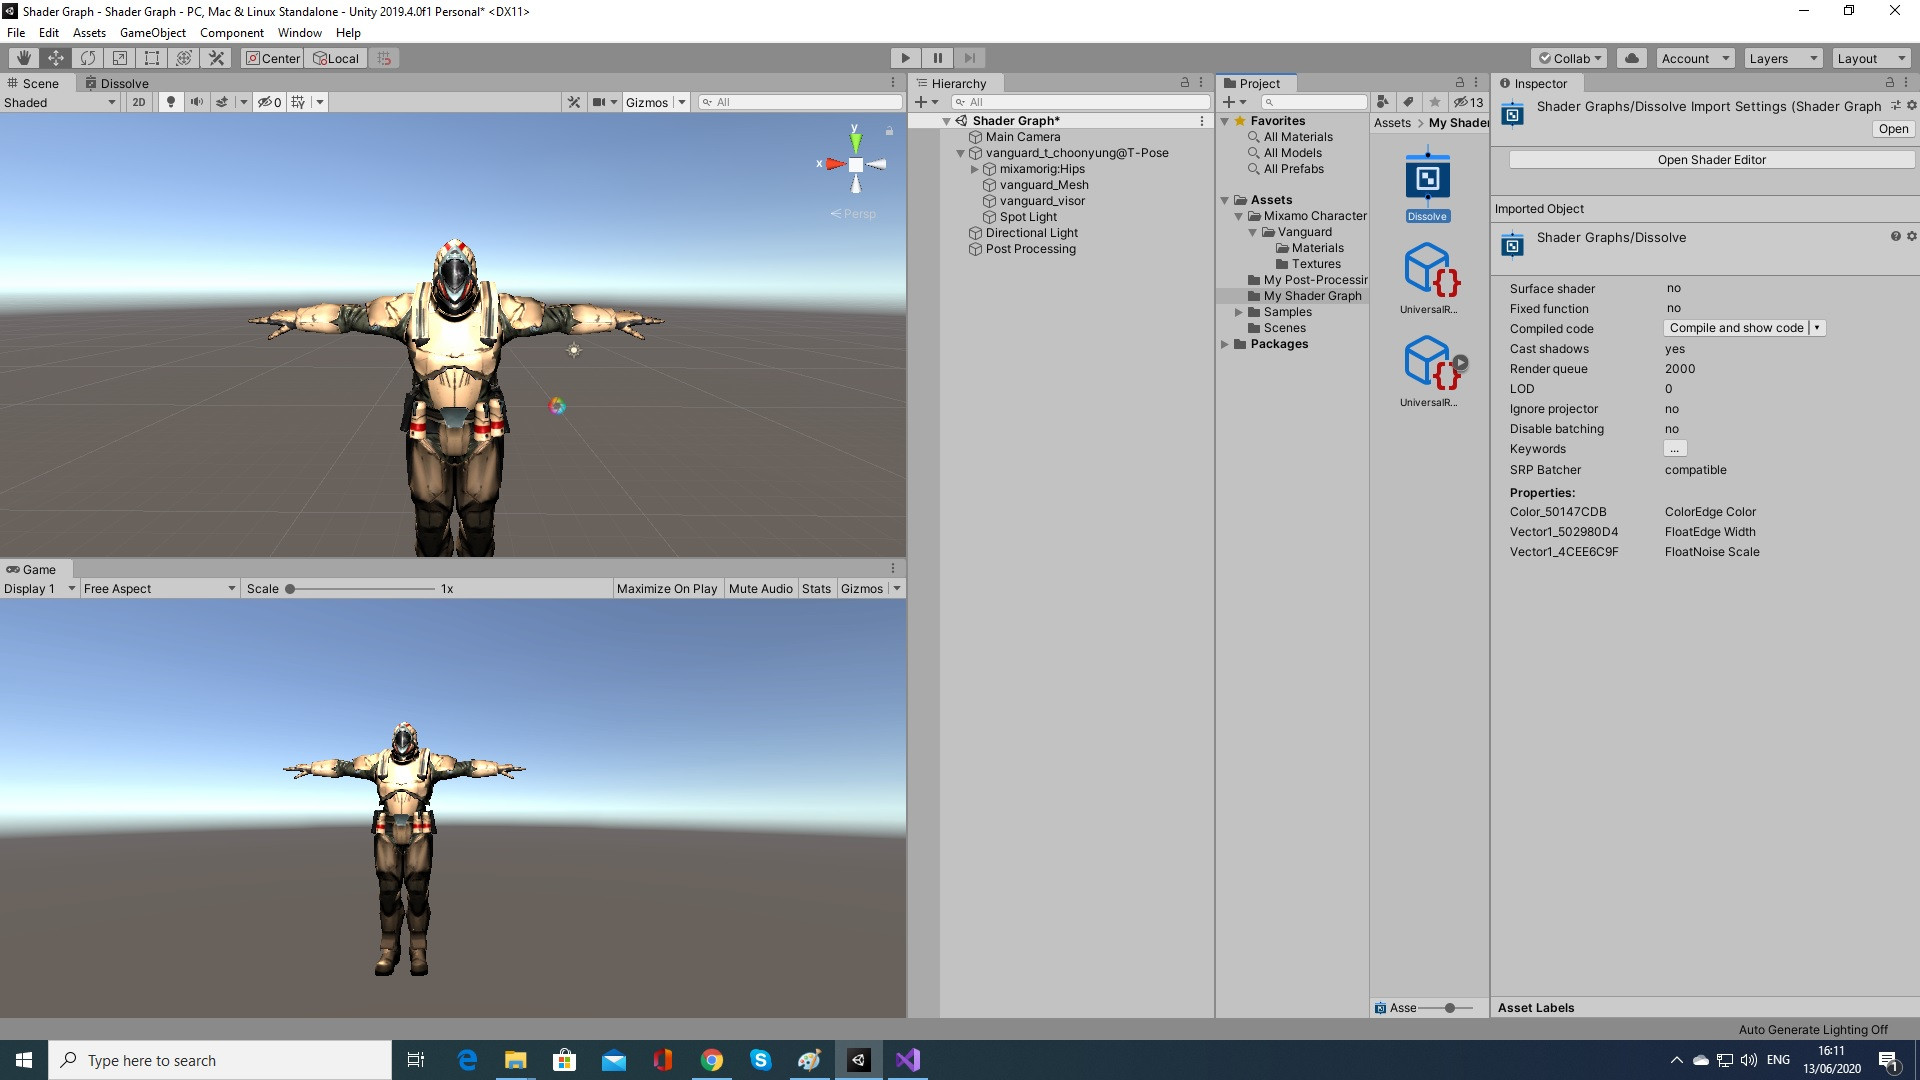Toggle Center pivot mode
Viewport: 1920px width, 1080px height.
point(271,57)
